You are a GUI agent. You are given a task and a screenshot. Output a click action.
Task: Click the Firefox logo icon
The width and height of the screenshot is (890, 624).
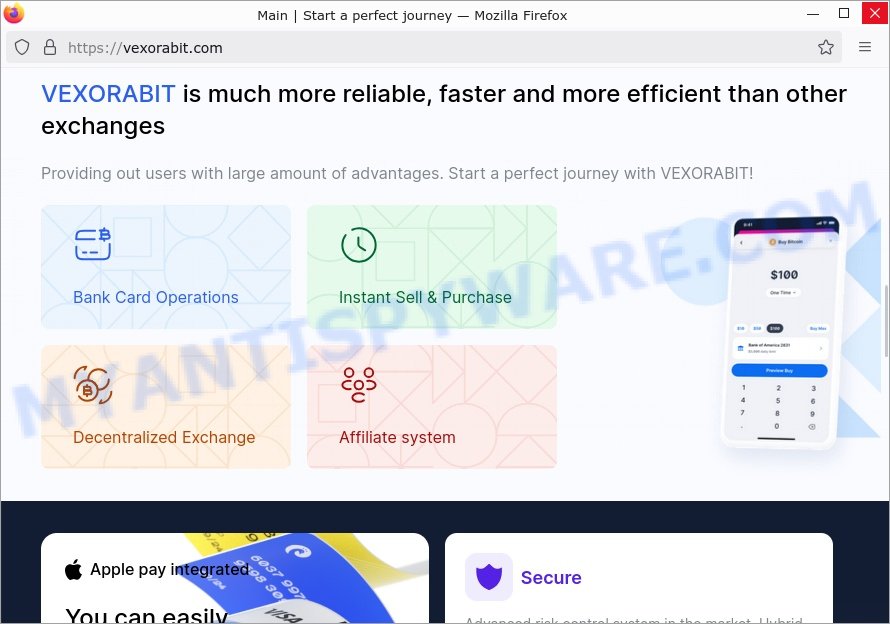click(x=14, y=12)
